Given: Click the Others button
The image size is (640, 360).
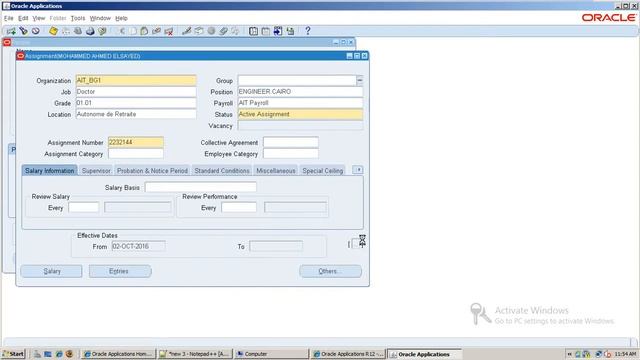Looking at the screenshot, I should (x=330, y=271).
